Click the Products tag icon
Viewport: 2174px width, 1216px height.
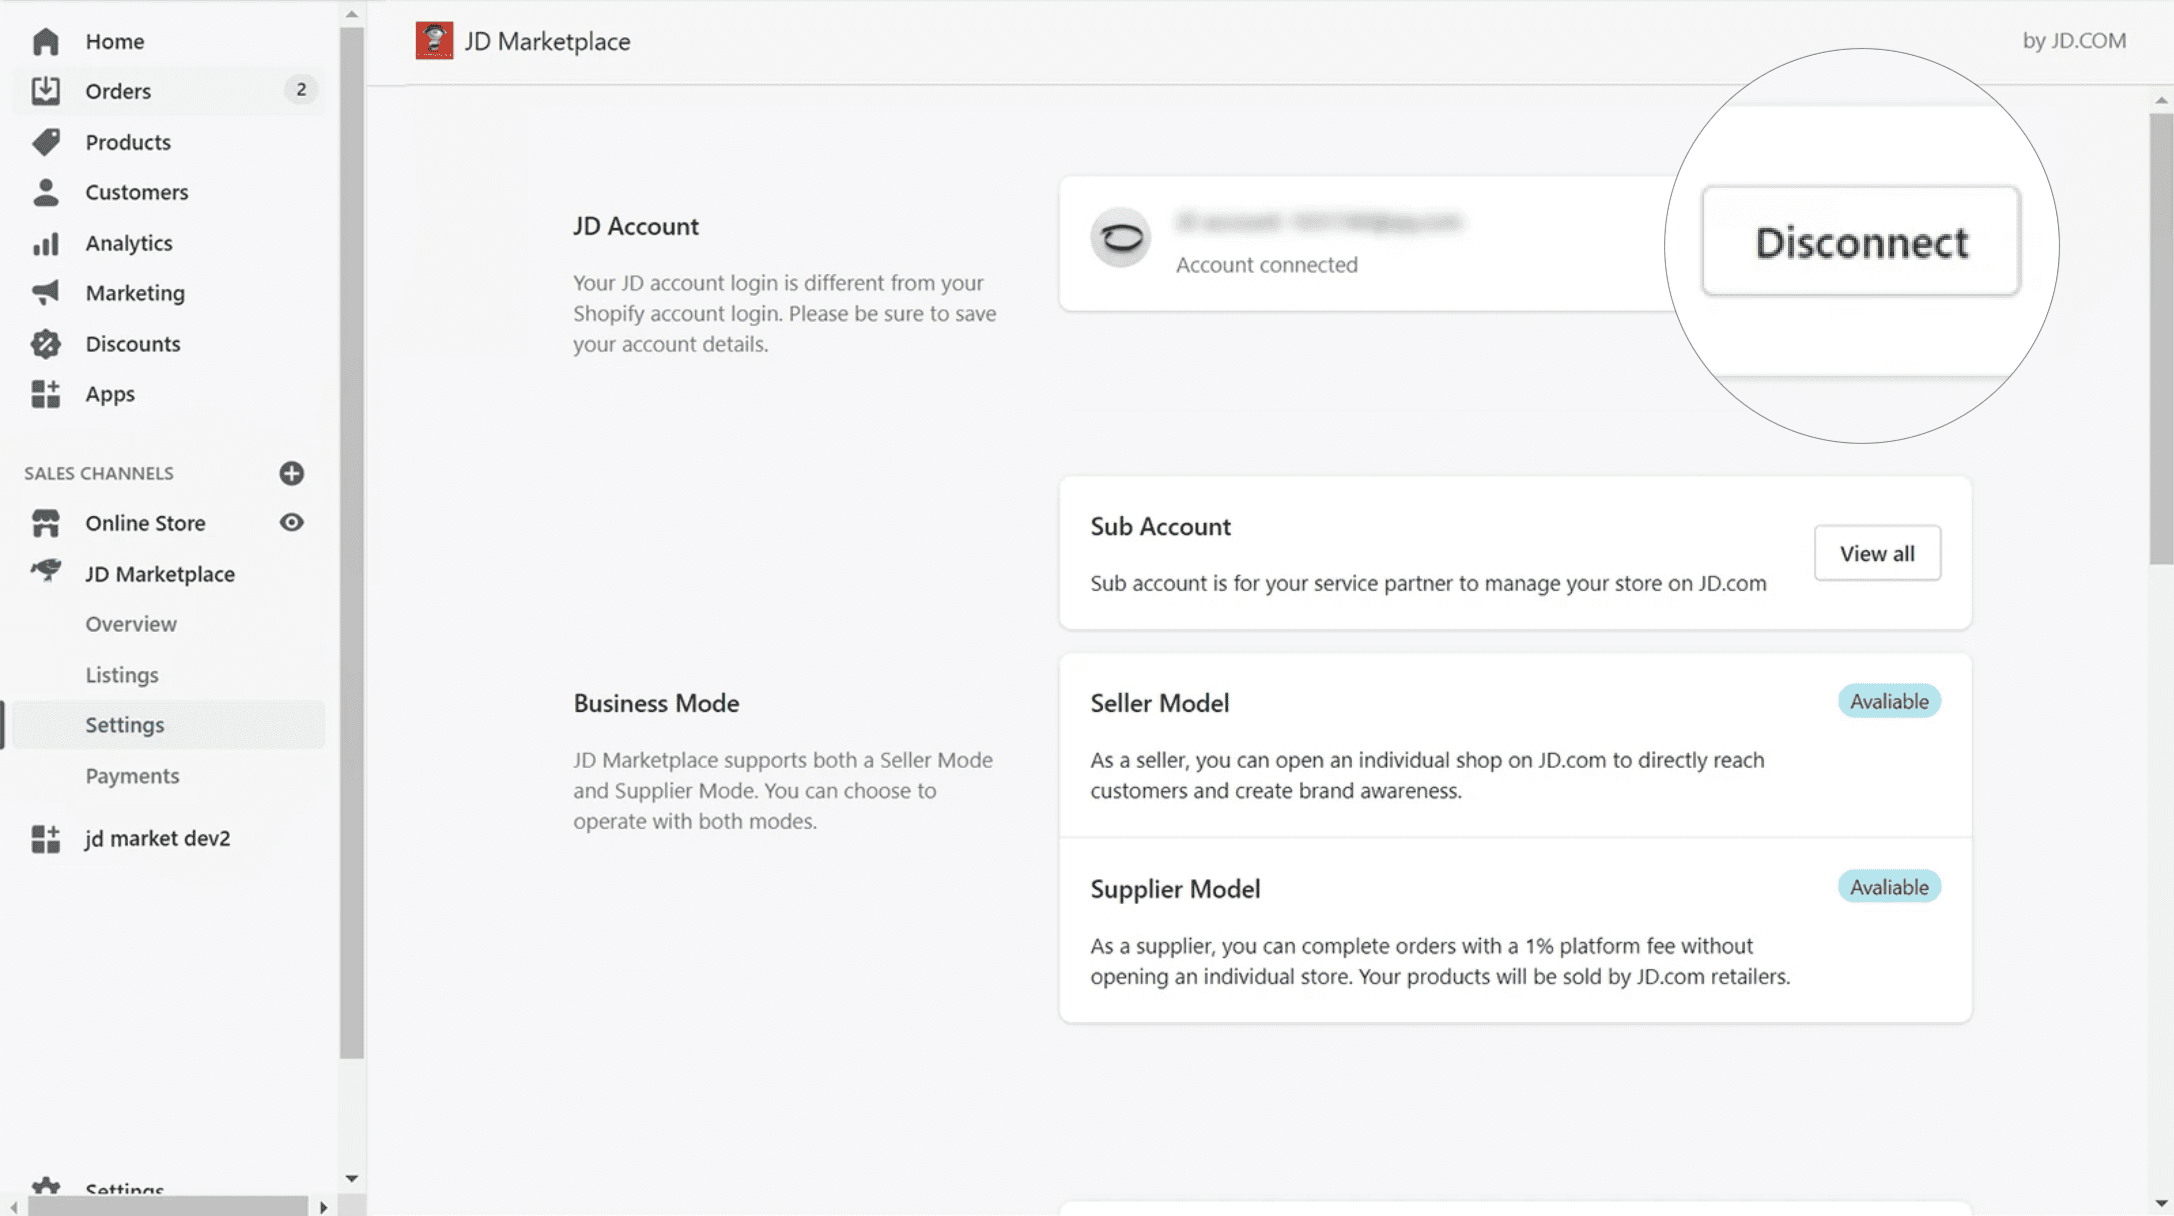click(45, 142)
